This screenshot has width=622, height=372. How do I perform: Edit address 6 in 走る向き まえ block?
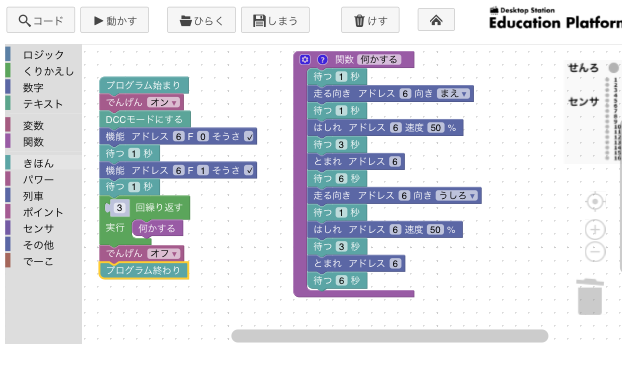[x=405, y=94]
